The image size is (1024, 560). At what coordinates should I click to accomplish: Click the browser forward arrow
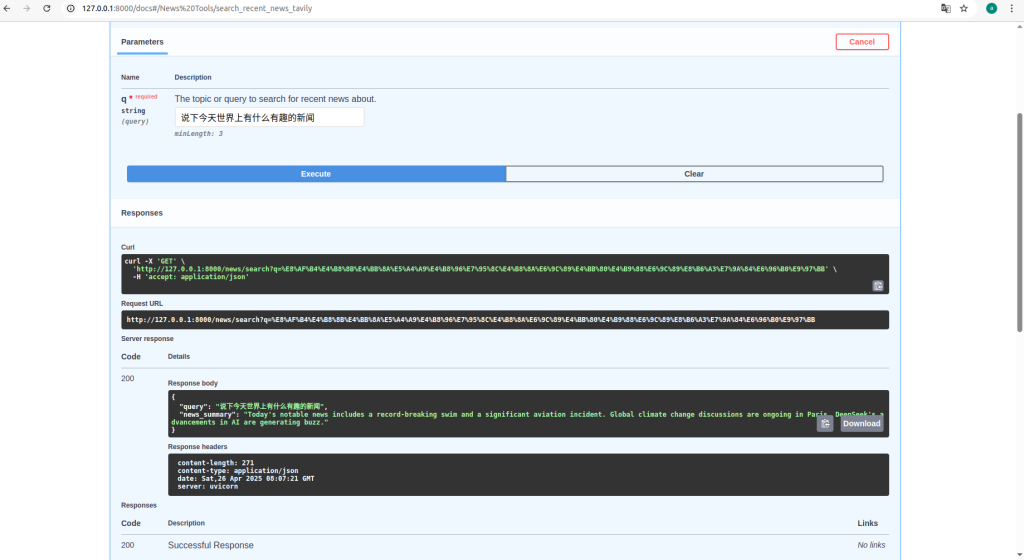point(27,8)
